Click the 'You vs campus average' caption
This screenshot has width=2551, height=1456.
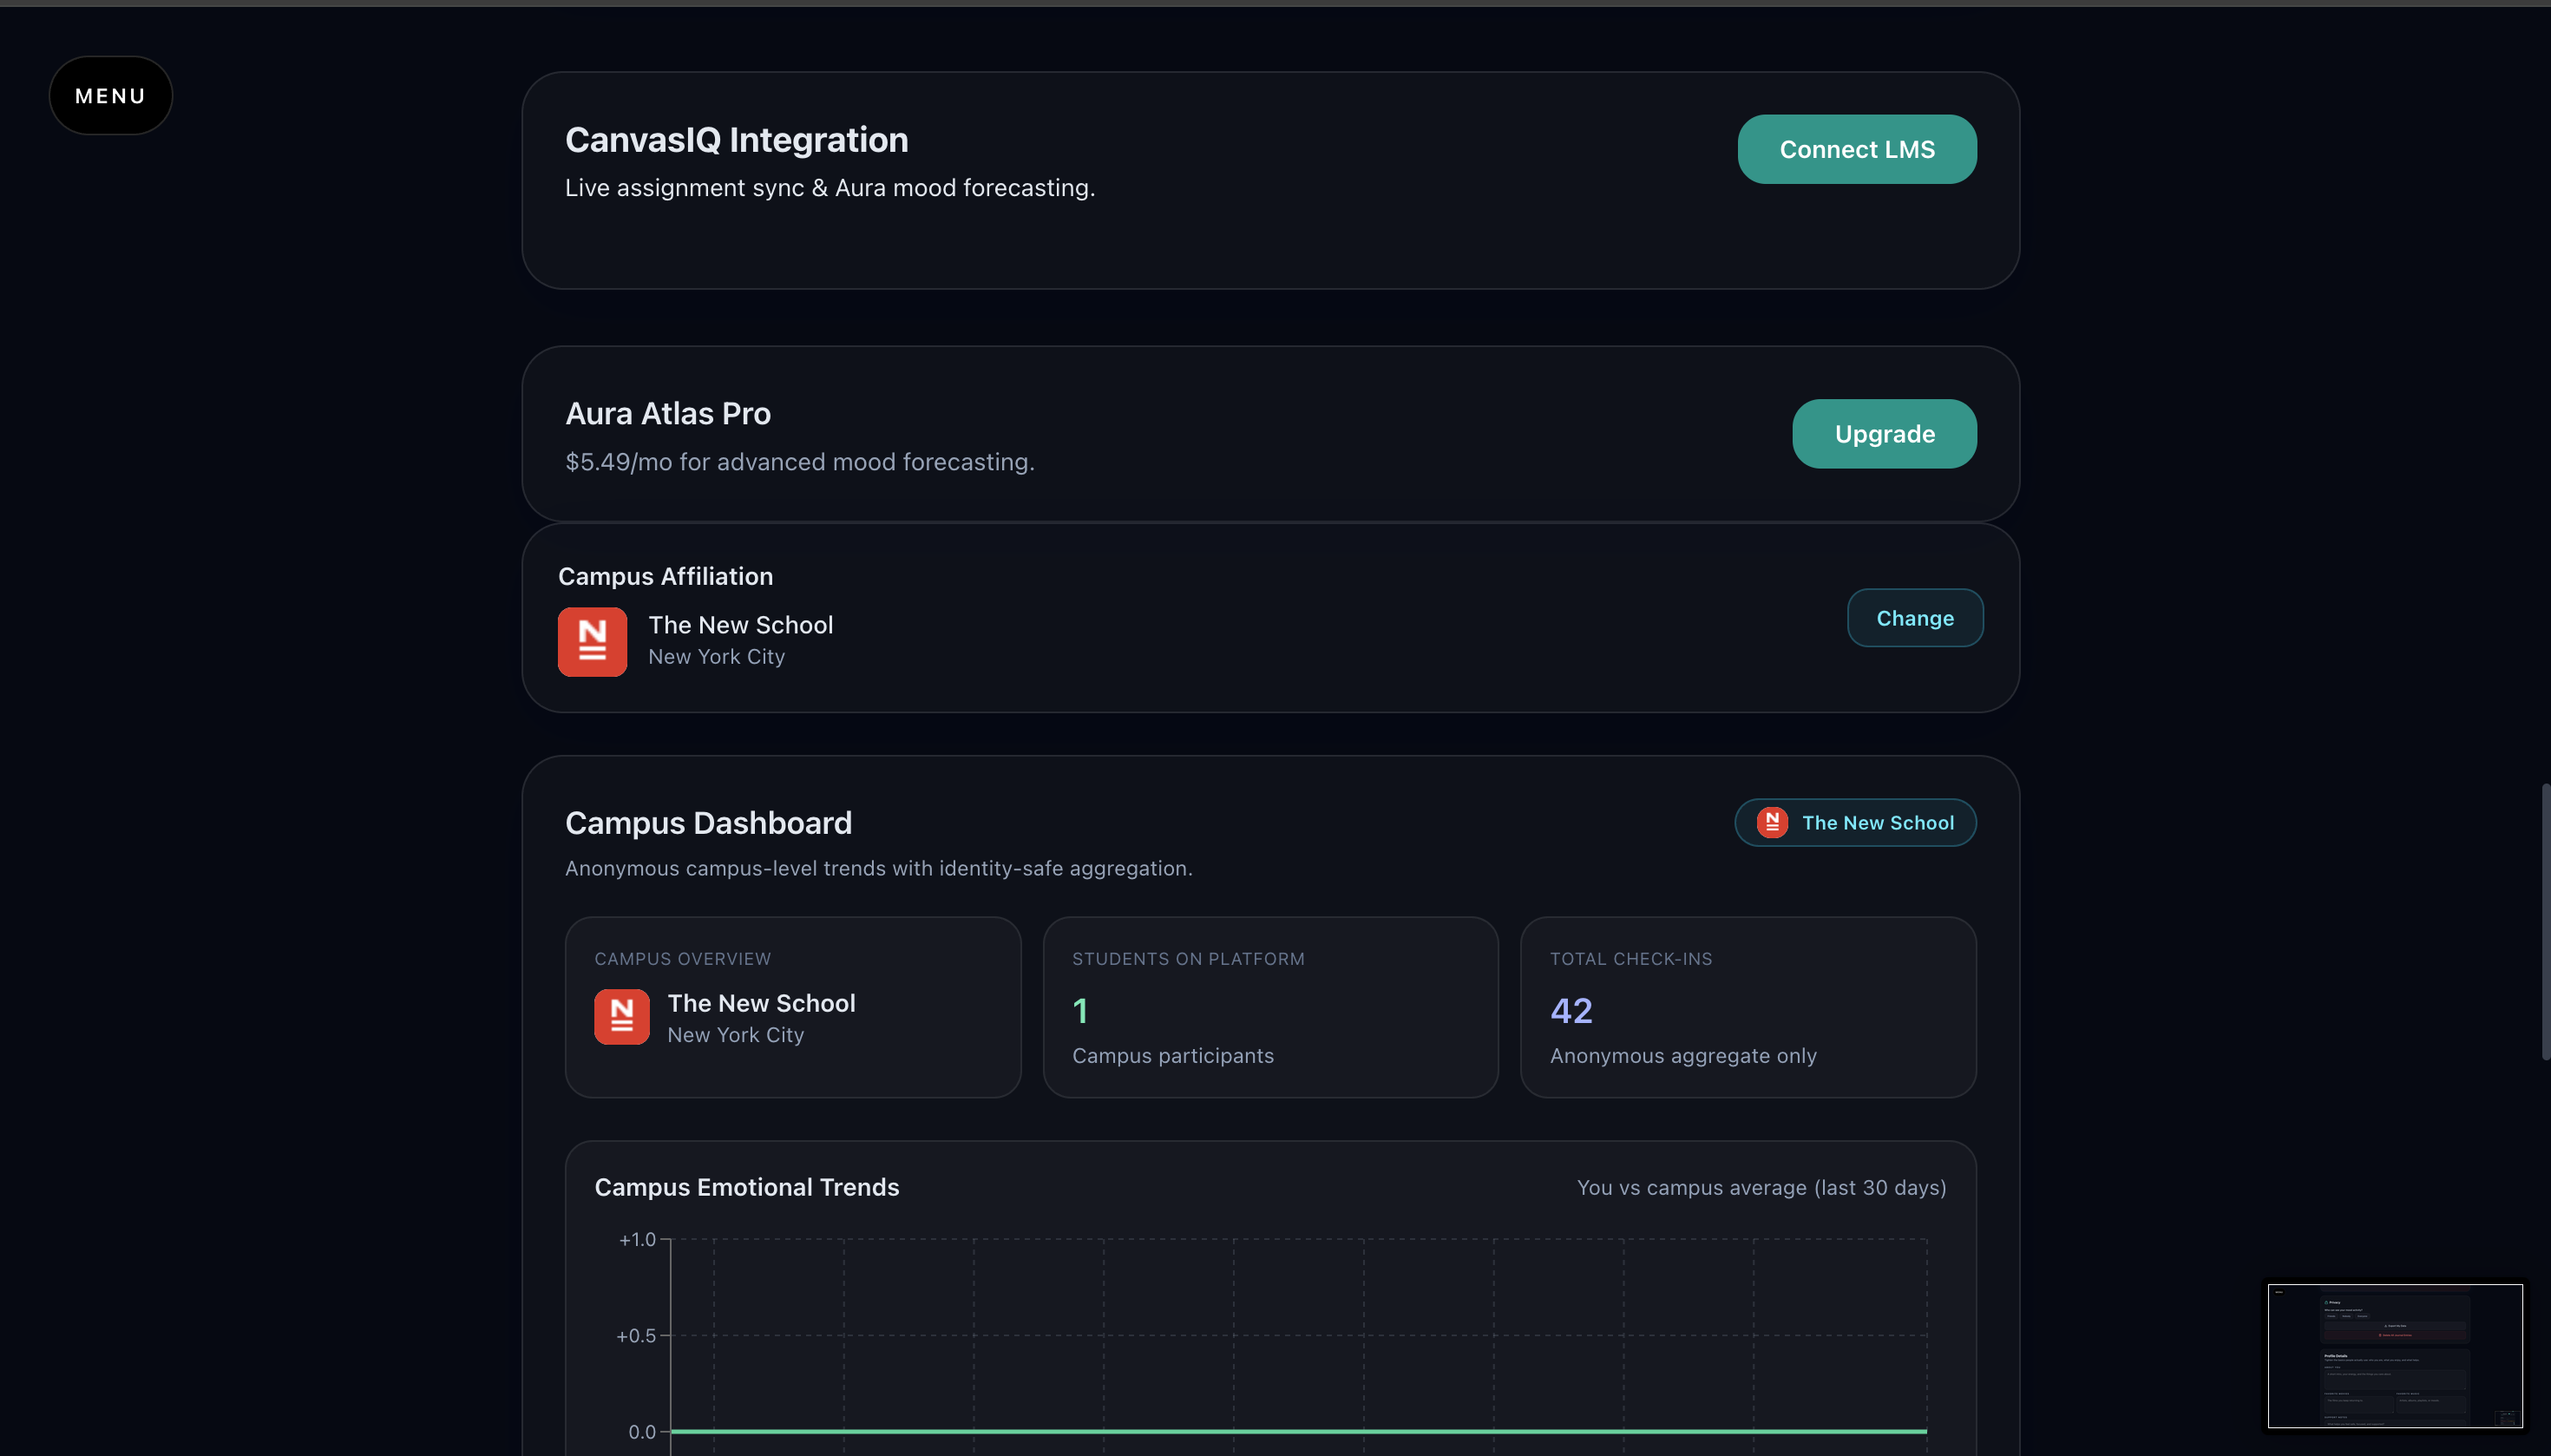click(x=1760, y=1187)
